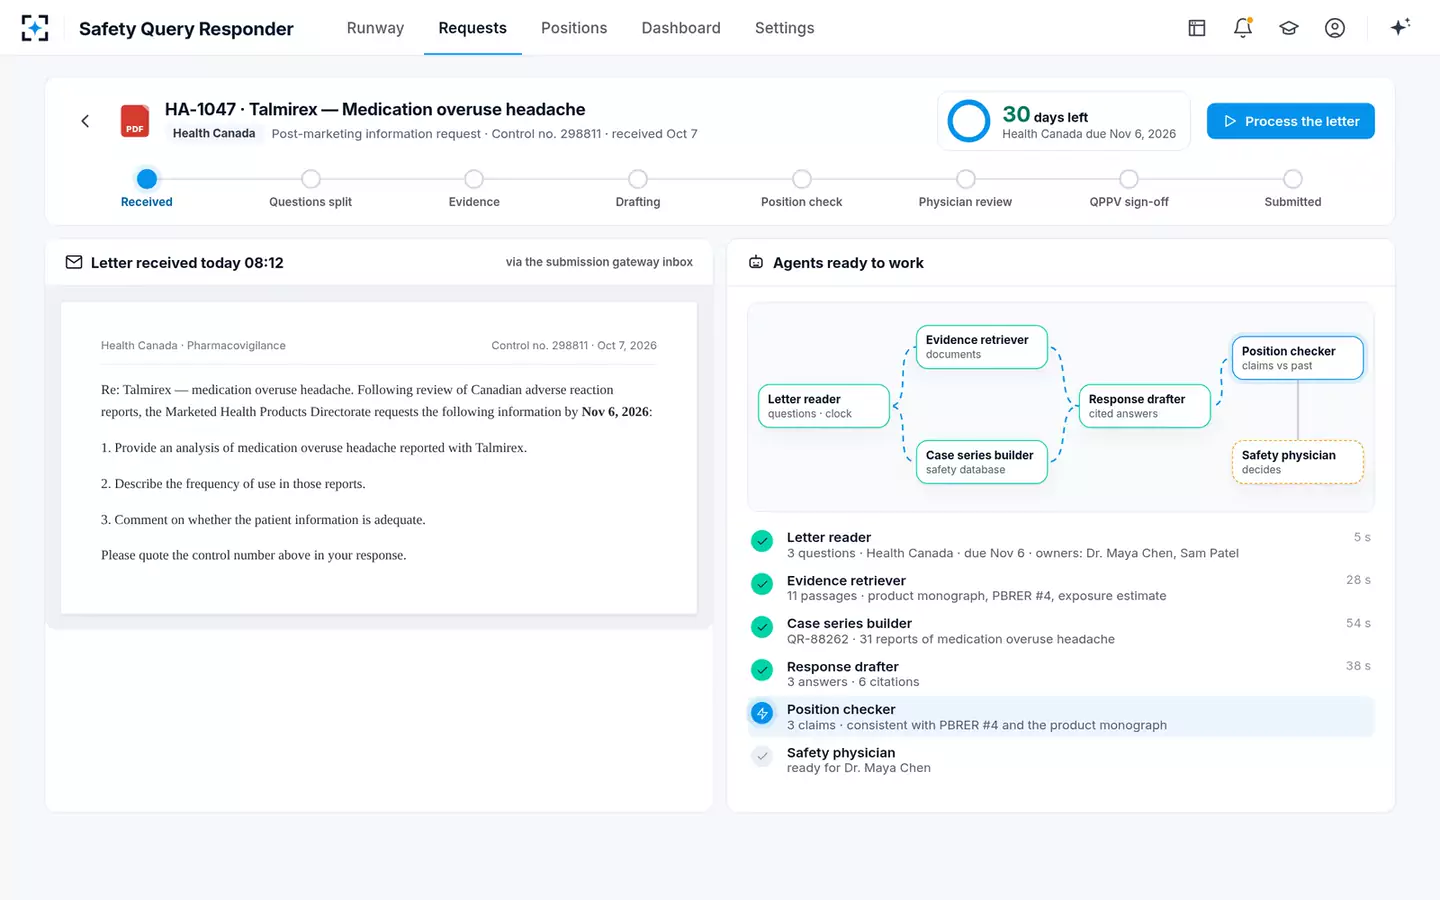Jump to the Questions split stage marker

click(x=311, y=179)
